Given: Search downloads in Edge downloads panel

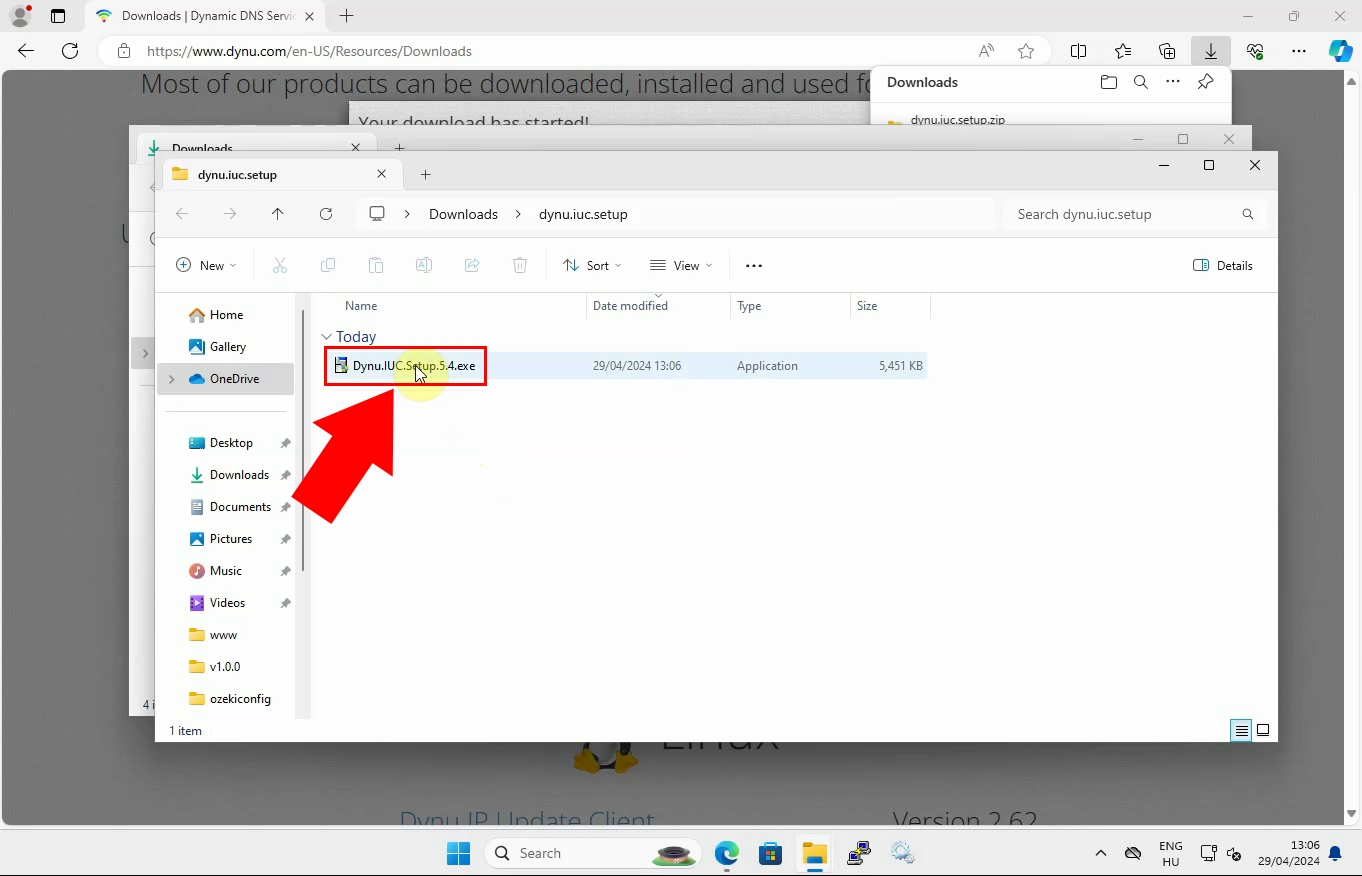Looking at the screenshot, I should [1141, 82].
